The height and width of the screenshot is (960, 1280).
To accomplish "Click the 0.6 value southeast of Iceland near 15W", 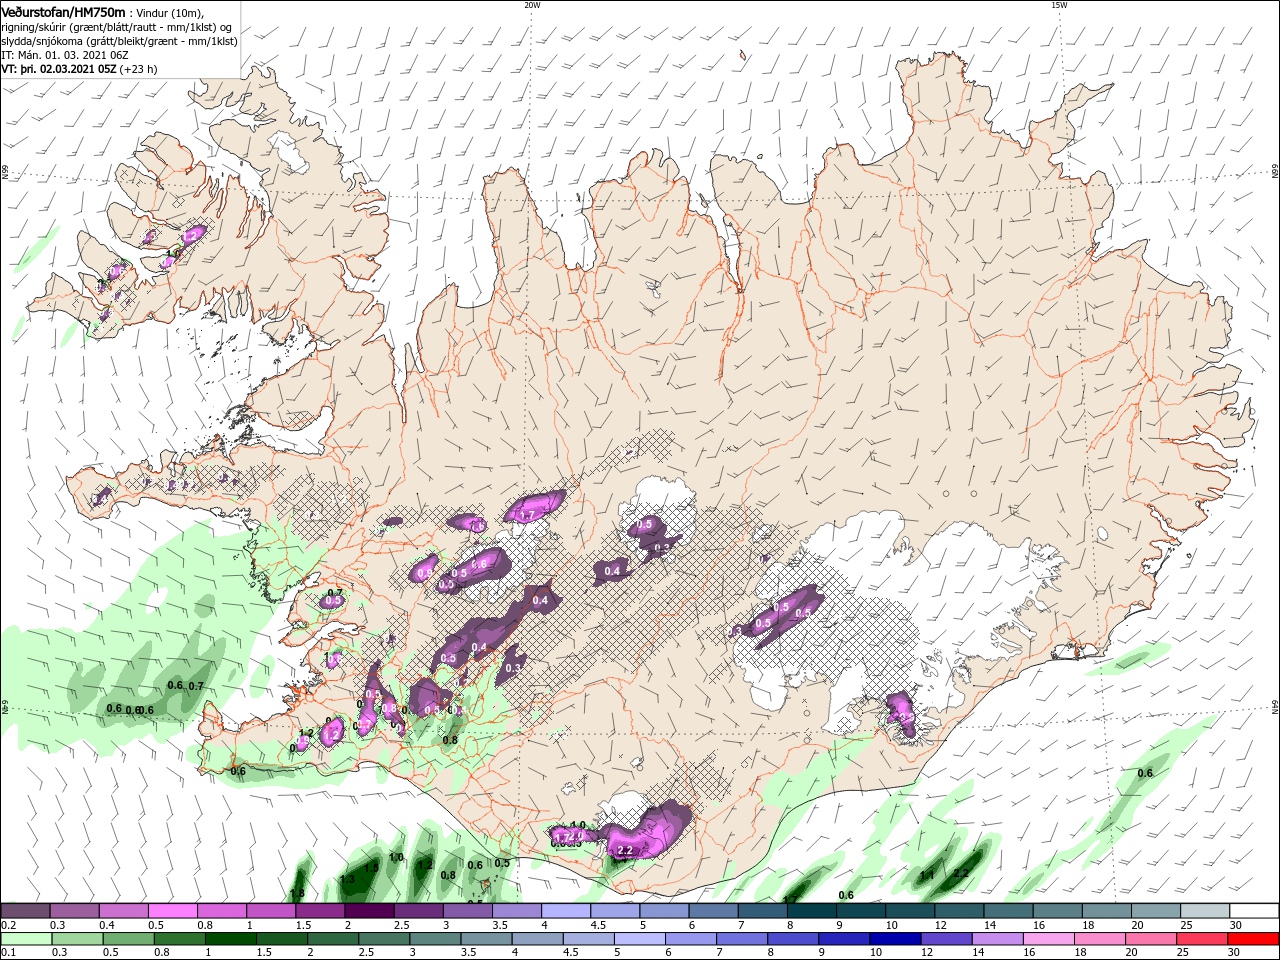I will coord(1145,773).
